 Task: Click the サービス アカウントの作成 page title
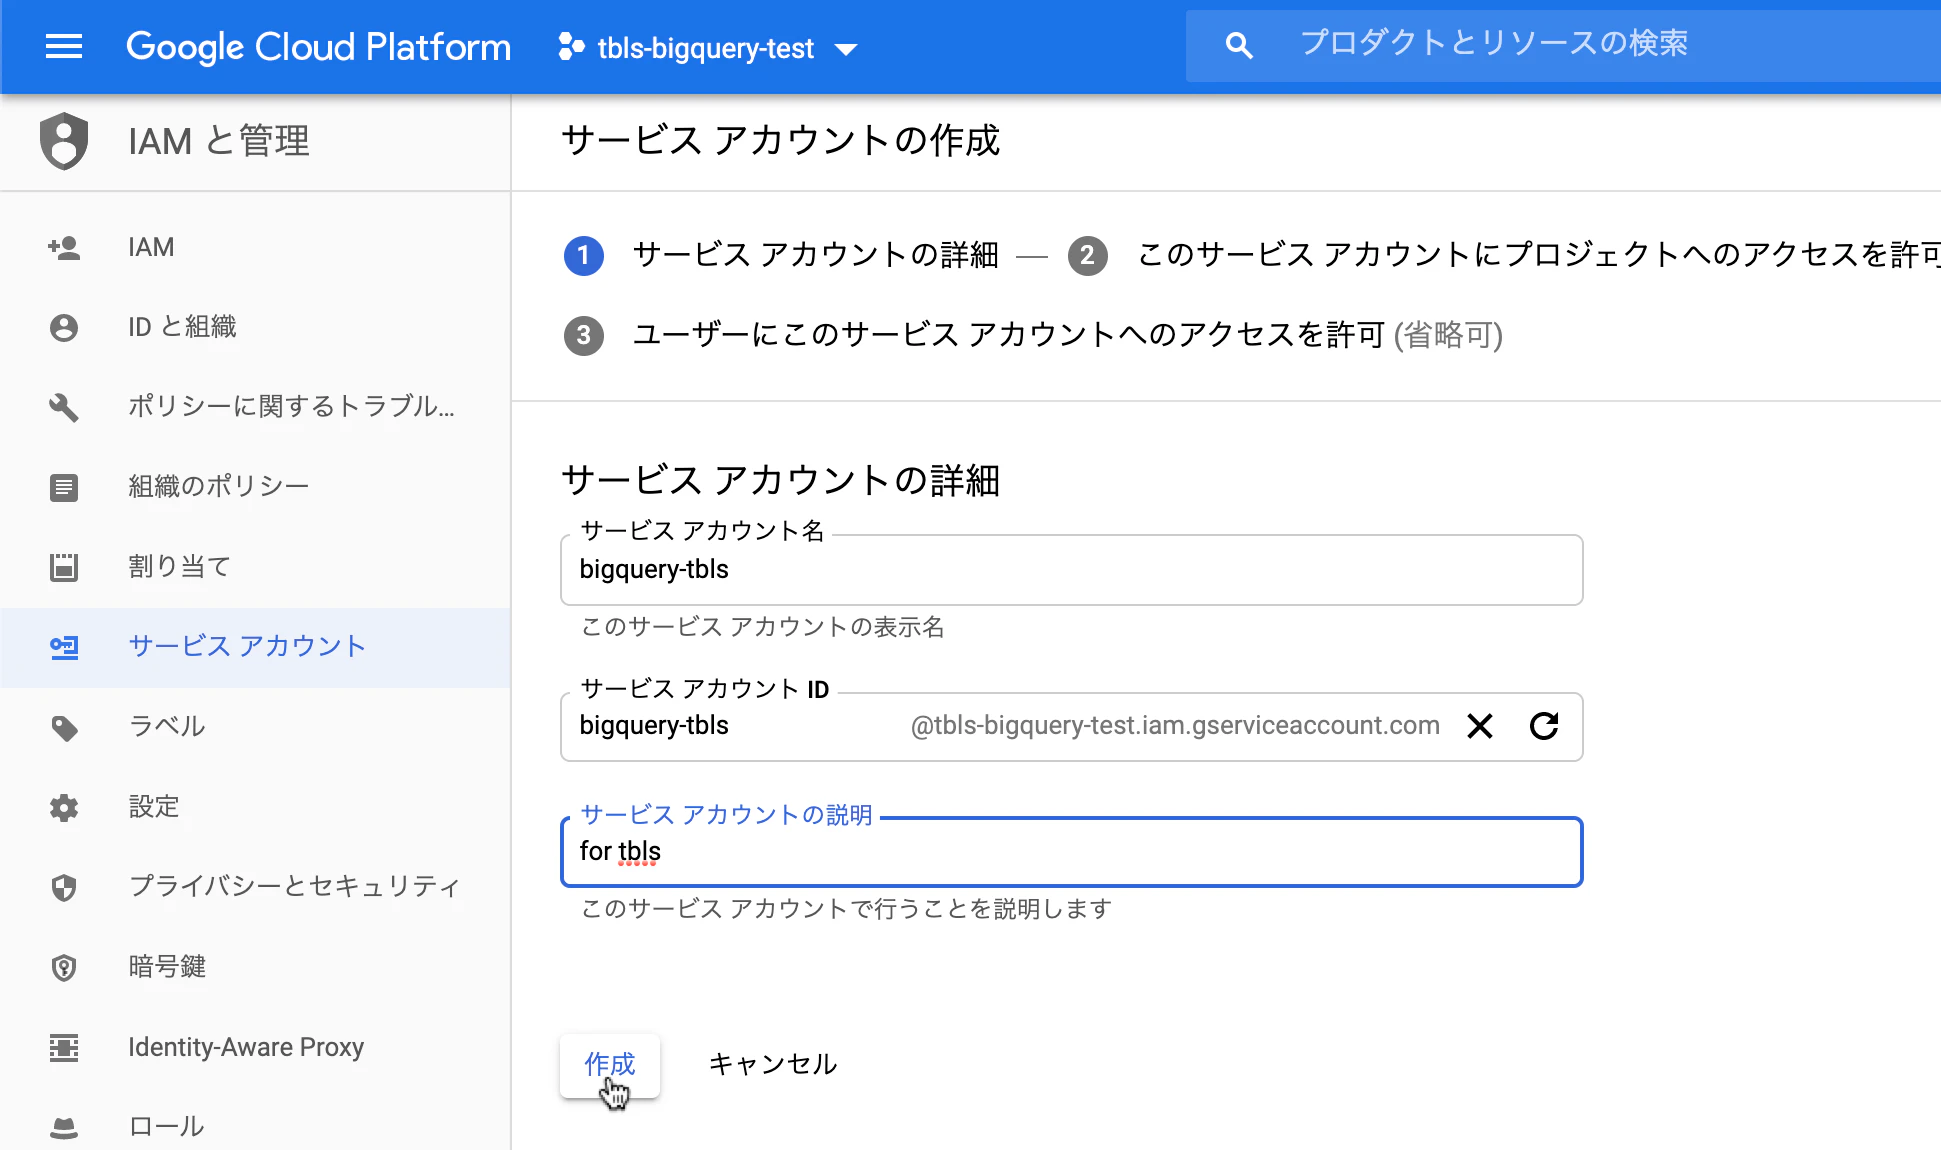(781, 141)
